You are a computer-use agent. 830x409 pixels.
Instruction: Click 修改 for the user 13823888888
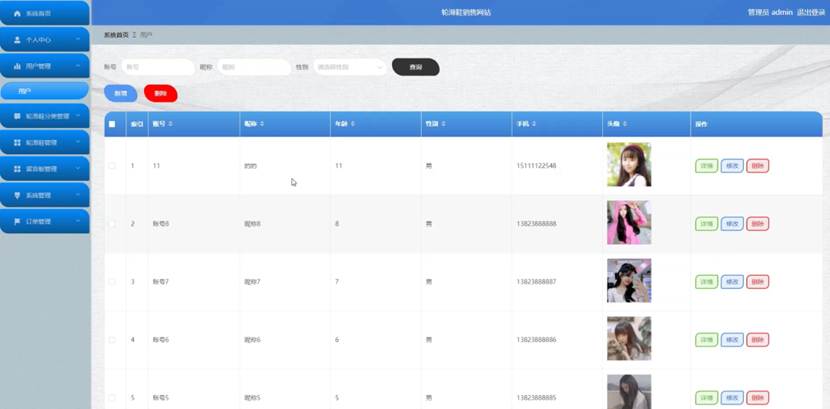click(732, 224)
